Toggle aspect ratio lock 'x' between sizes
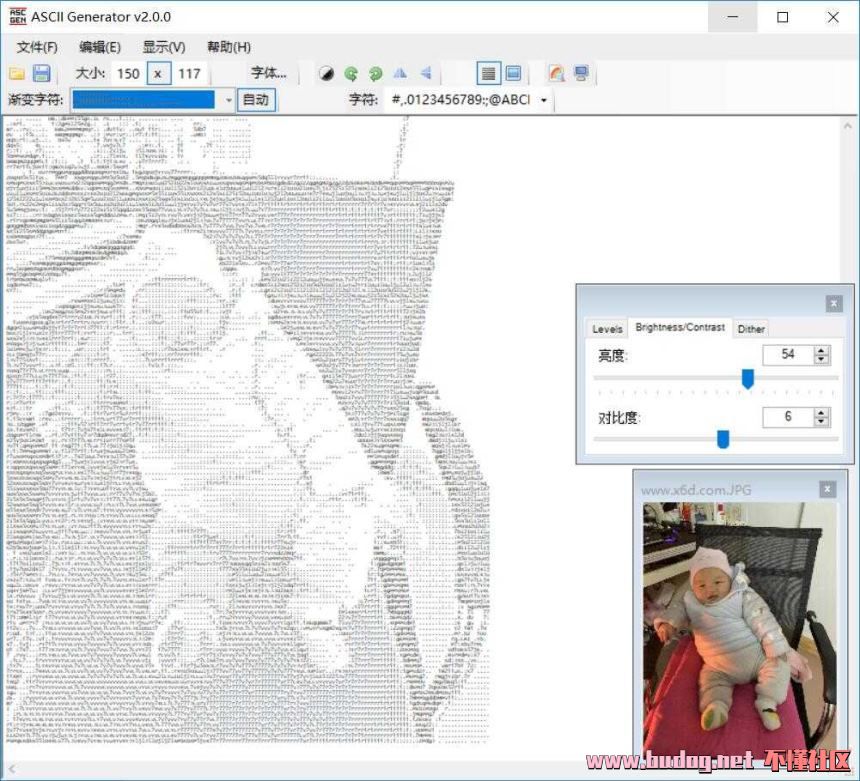 158,73
